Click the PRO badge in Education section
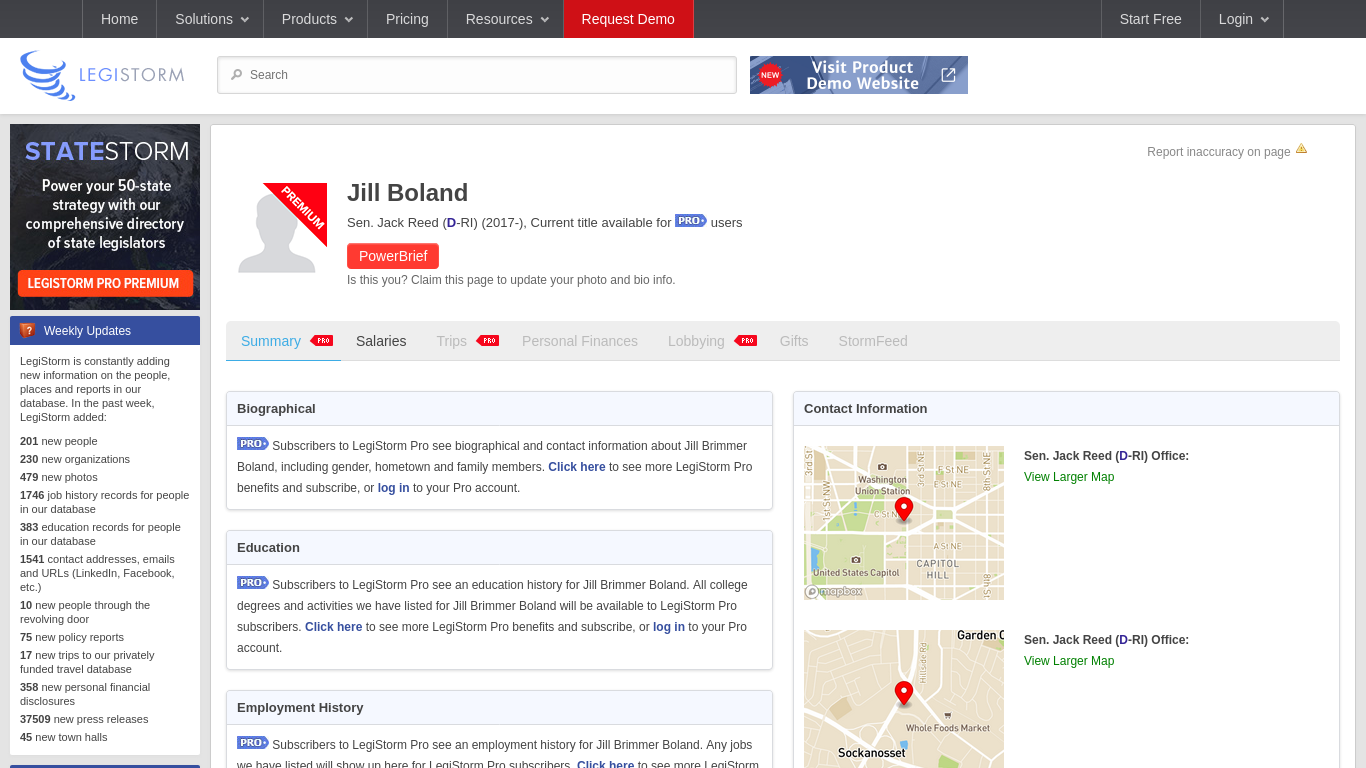 (x=253, y=583)
